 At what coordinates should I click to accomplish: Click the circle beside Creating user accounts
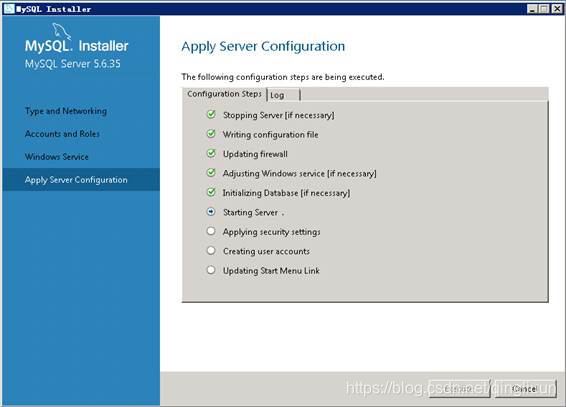(211, 250)
